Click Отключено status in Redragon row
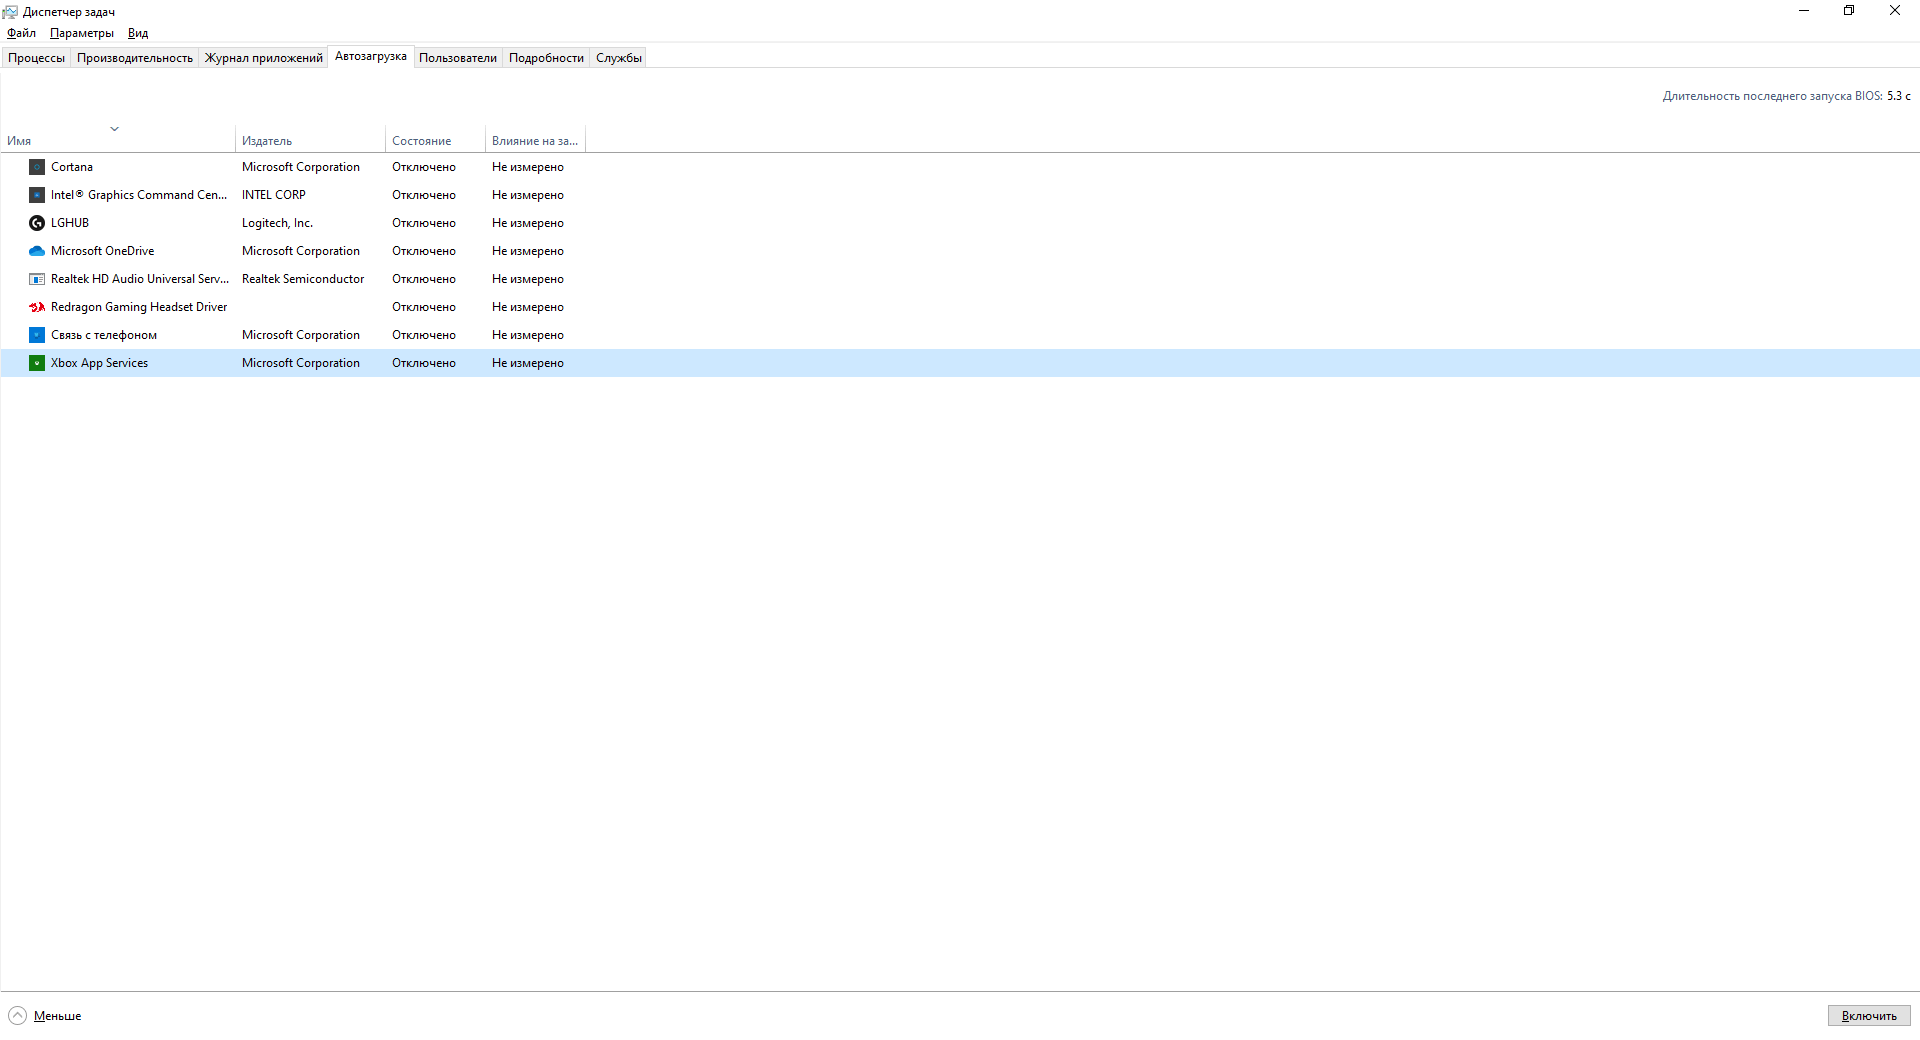Image resolution: width=1920 pixels, height=1040 pixels. 424,307
